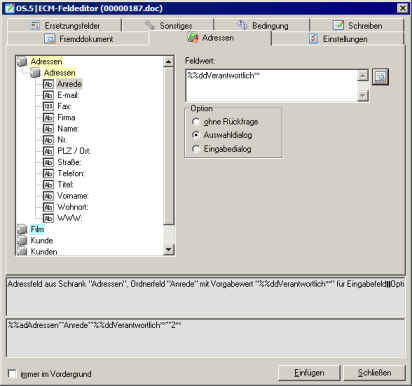The height and width of the screenshot is (386, 412).
Task: Click the E-mail field type icon
Action: [x=48, y=95]
